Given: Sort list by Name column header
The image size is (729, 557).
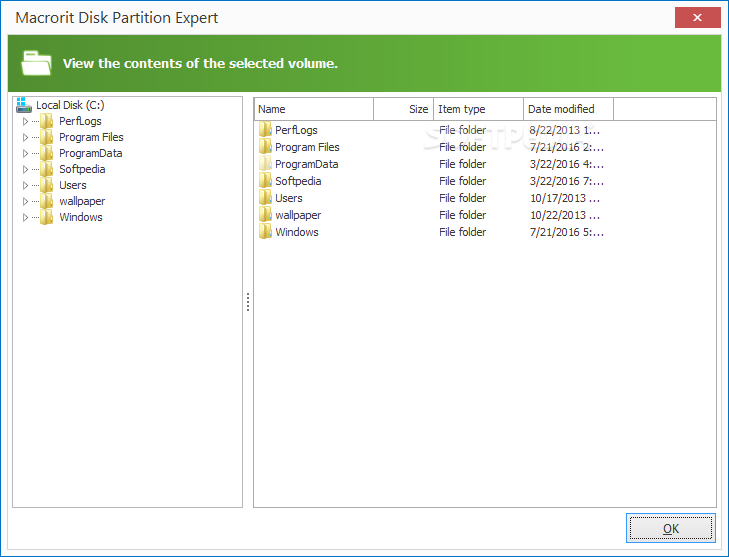Looking at the screenshot, I should [x=314, y=109].
